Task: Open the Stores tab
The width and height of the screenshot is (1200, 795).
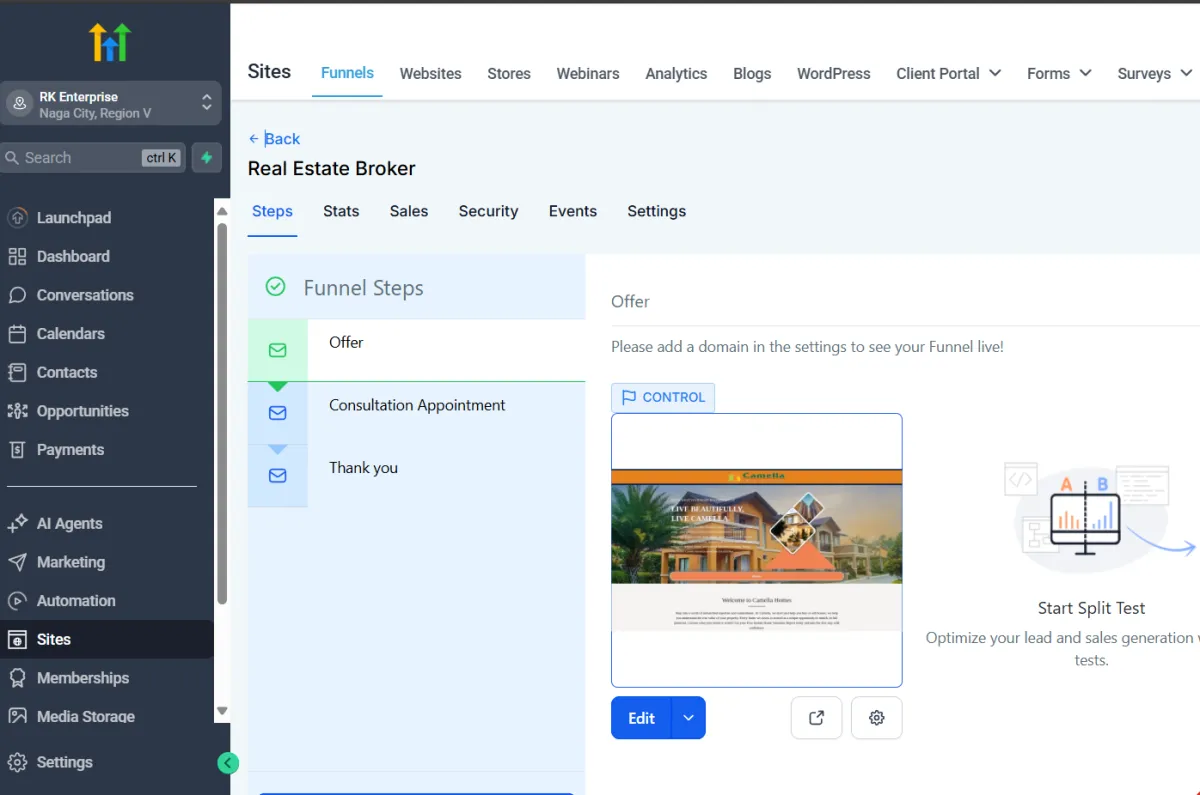Action: [509, 74]
